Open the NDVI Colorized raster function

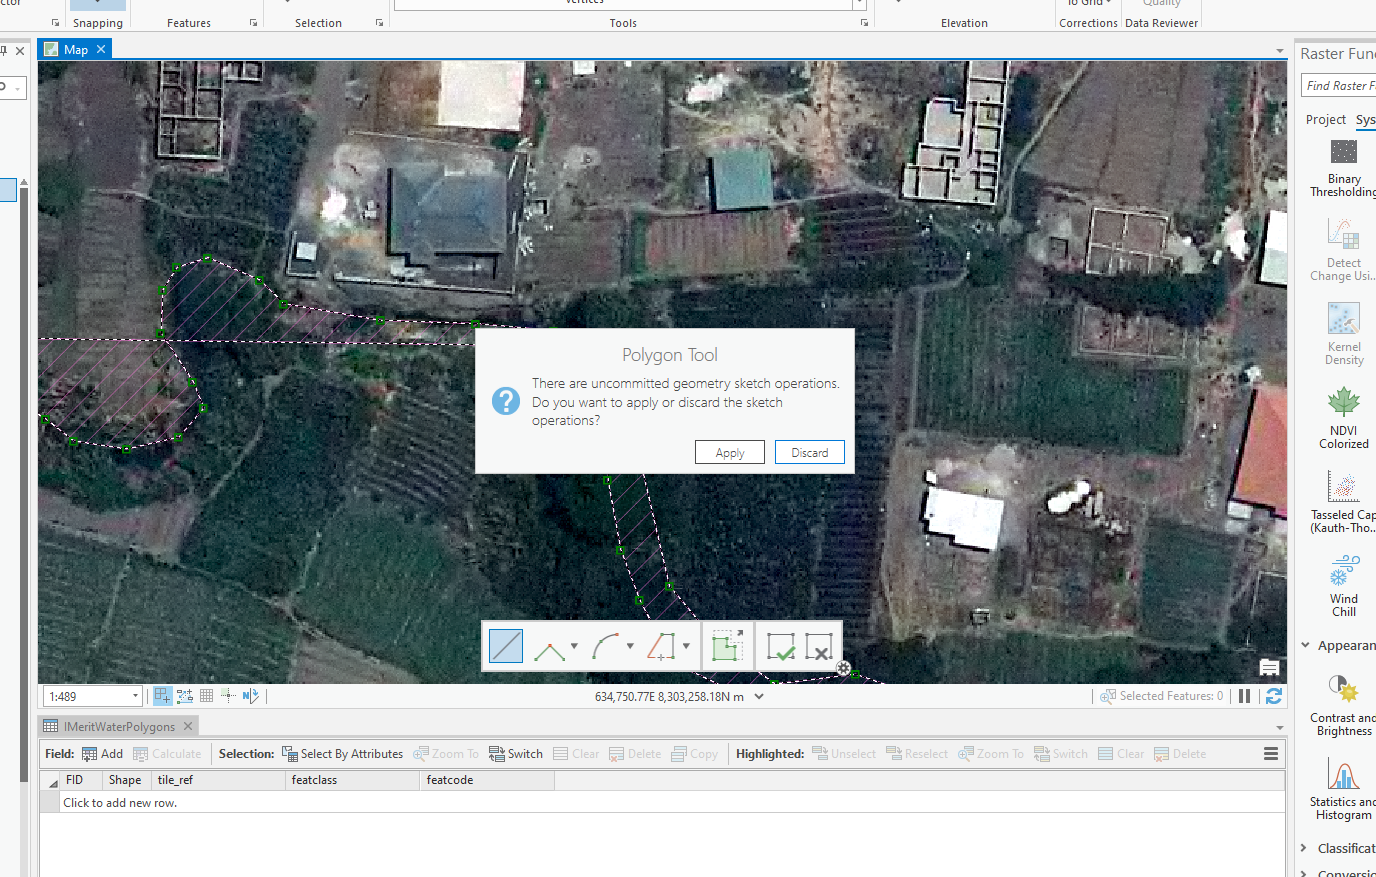tap(1343, 418)
